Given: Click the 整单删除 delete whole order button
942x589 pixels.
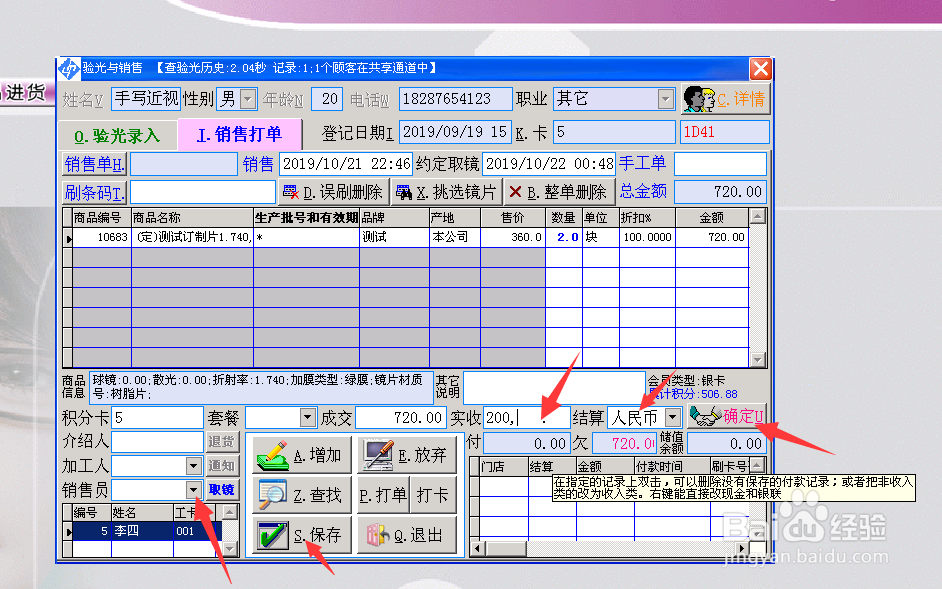Looking at the screenshot, I should coord(559,192).
